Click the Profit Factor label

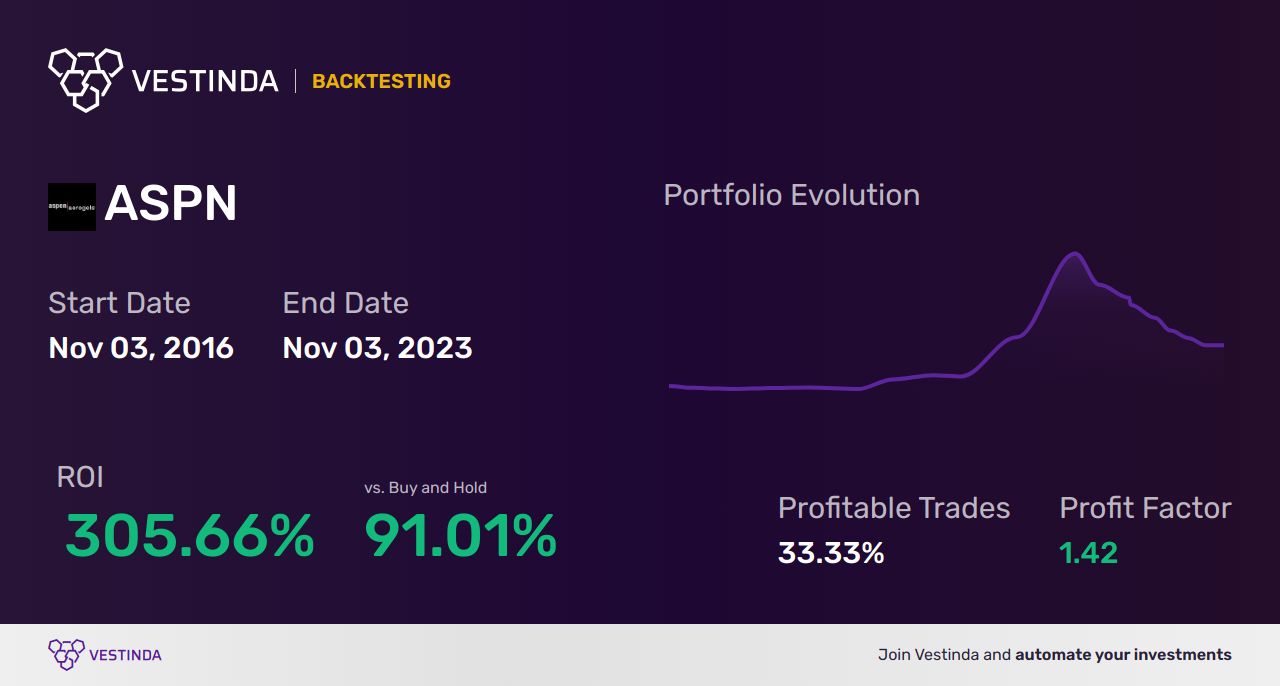[1145, 508]
